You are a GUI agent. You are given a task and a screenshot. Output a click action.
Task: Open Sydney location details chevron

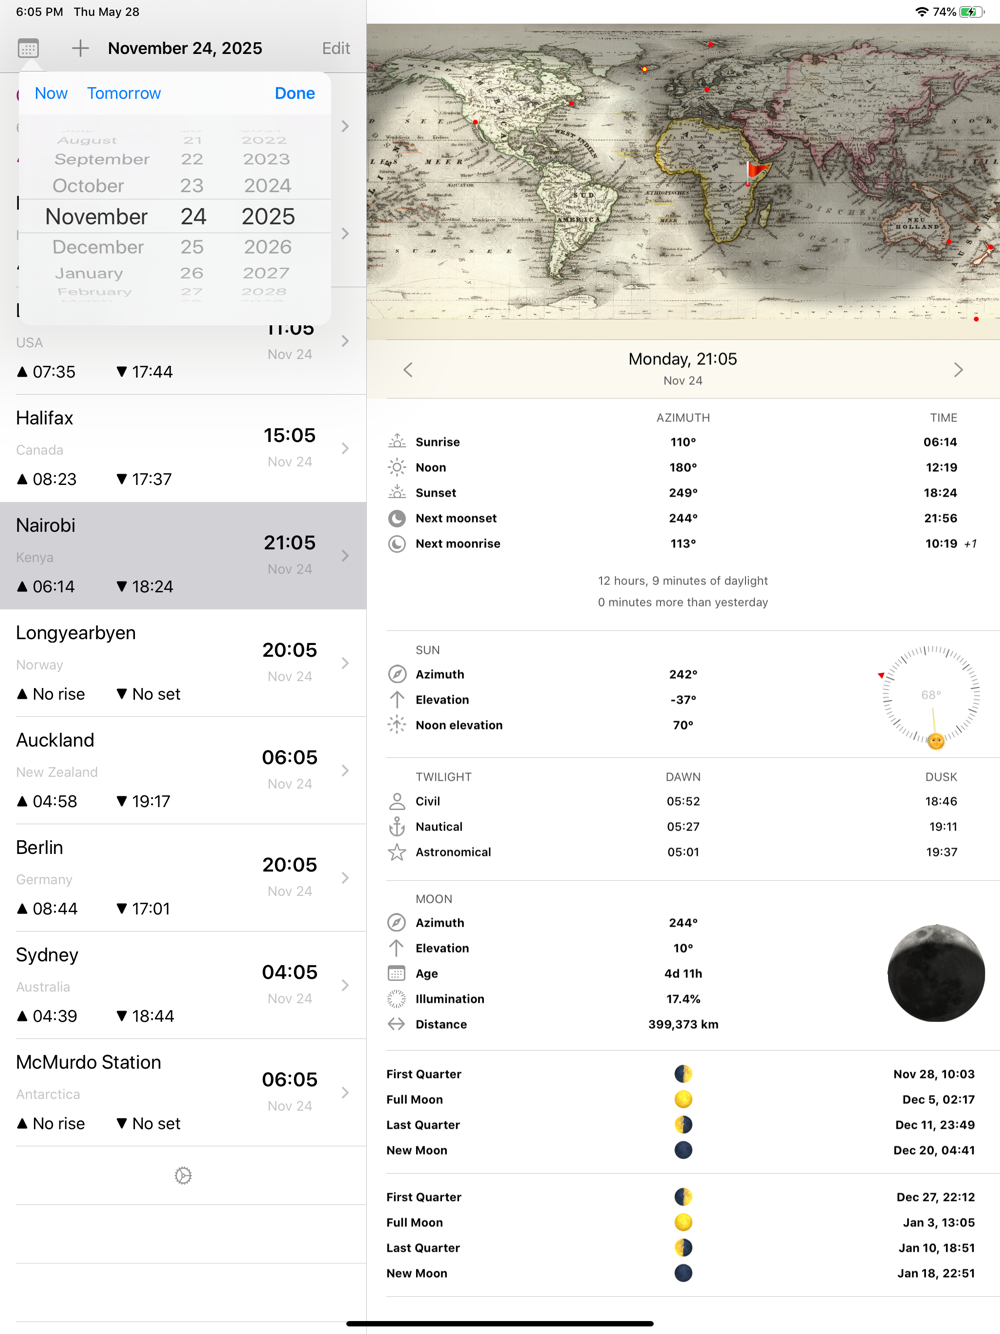point(345,985)
